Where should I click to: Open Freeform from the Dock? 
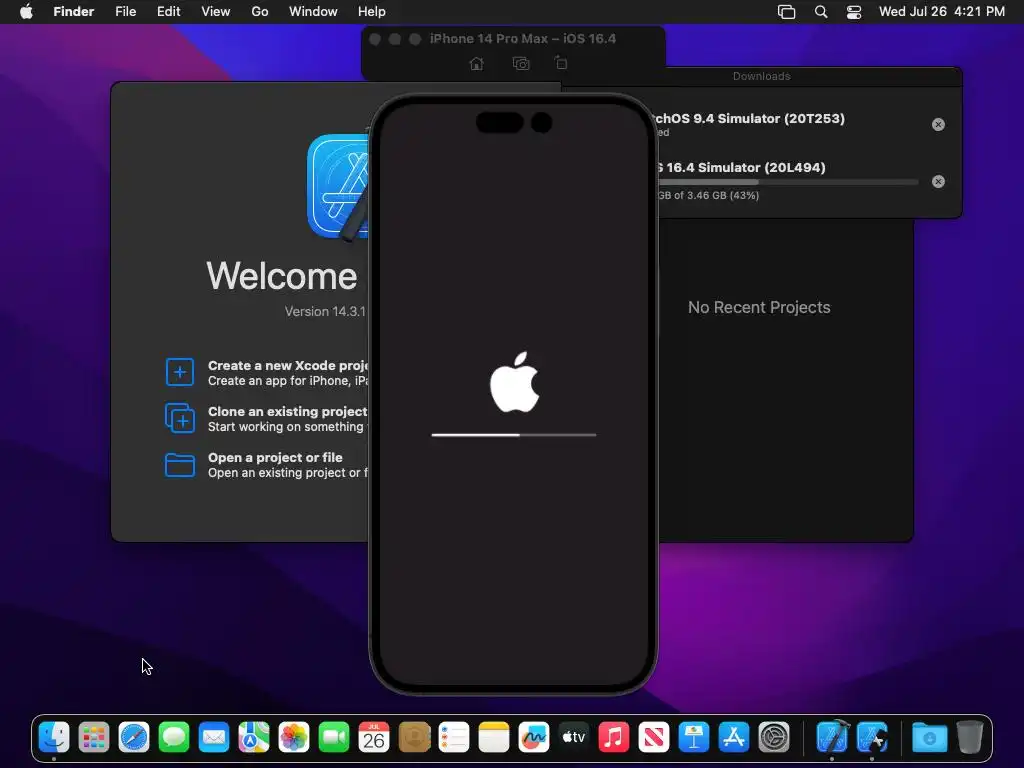[534, 738]
